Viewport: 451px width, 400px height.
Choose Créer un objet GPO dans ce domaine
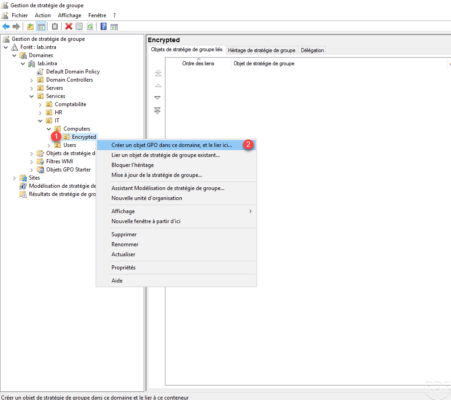[176, 145]
